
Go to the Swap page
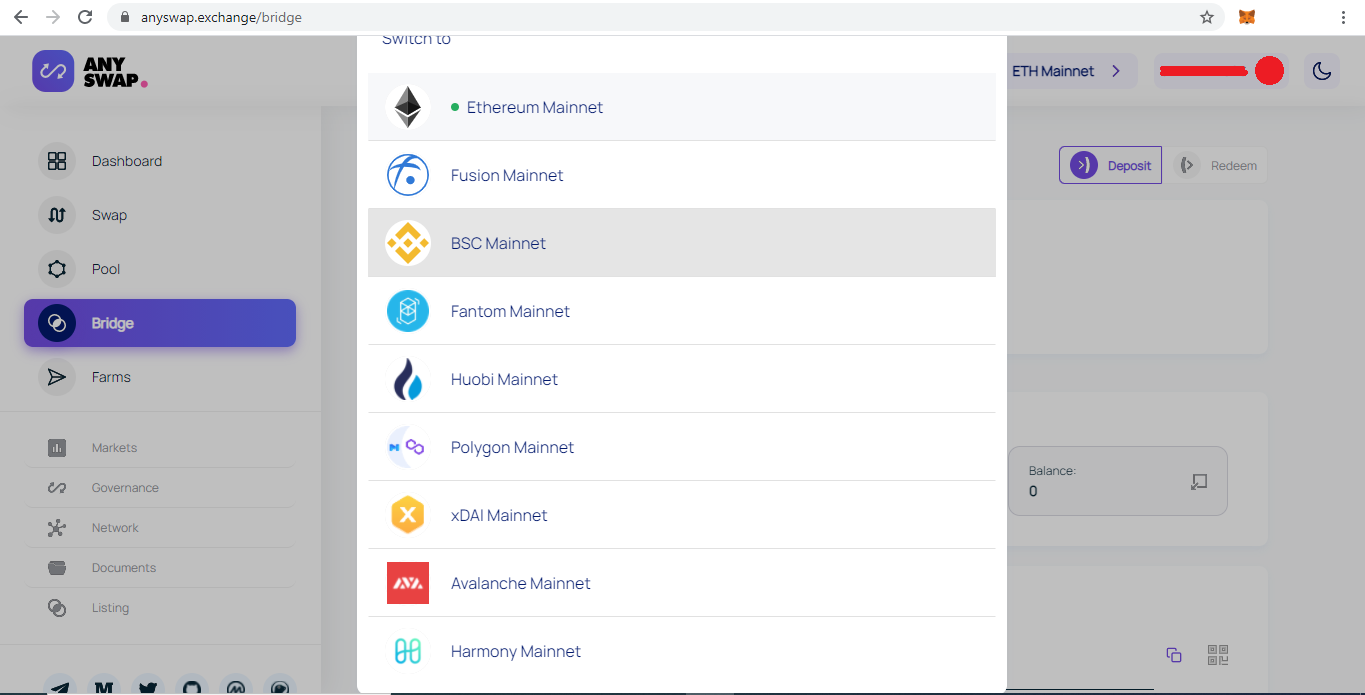109,215
